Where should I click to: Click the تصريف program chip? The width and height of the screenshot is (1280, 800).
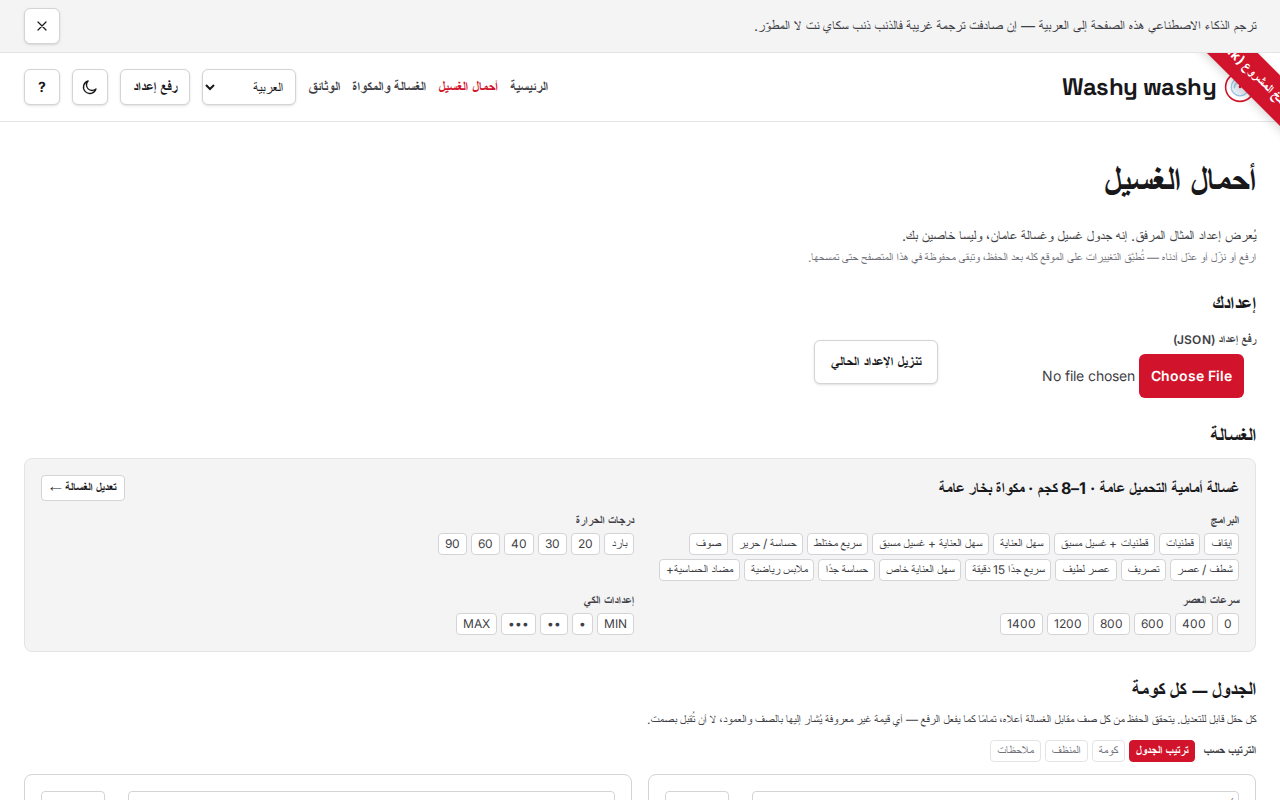coord(1144,570)
